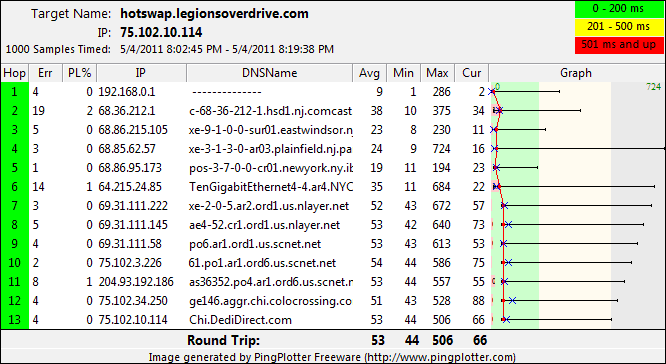Click the target name hotswap.legionsoverdrive.com

point(214,14)
